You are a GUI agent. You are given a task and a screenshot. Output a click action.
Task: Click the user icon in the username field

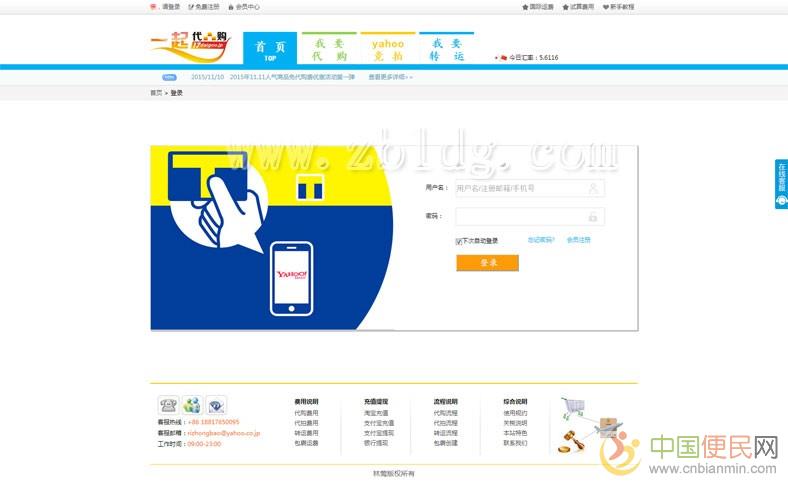click(x=593, y=188)
